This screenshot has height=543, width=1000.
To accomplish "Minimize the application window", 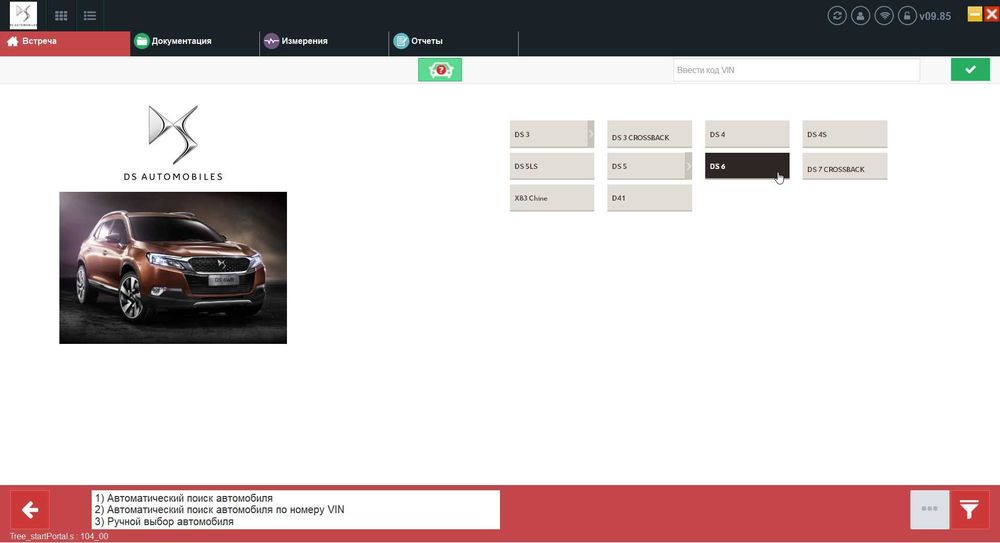I will pyautogui.click(x=974, y=14).
